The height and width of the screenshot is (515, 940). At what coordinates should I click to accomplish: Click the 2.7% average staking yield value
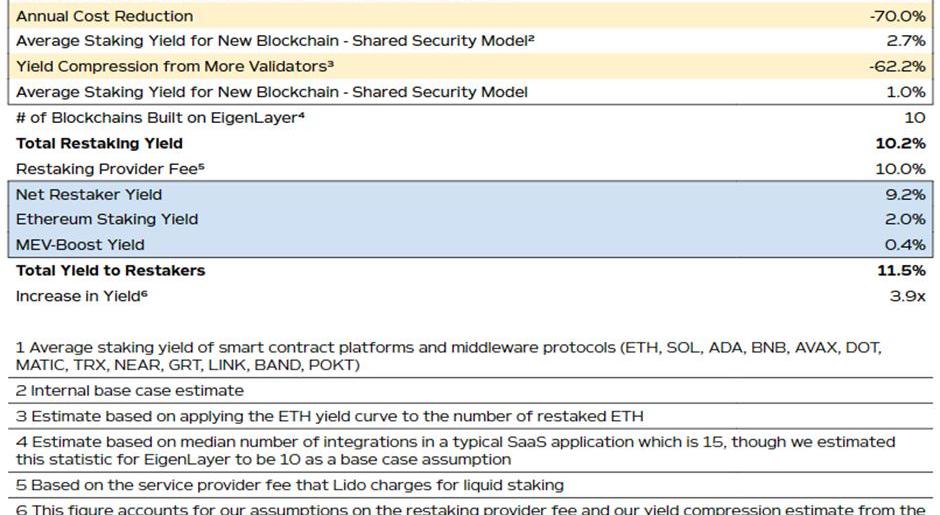tap(906, 41)
